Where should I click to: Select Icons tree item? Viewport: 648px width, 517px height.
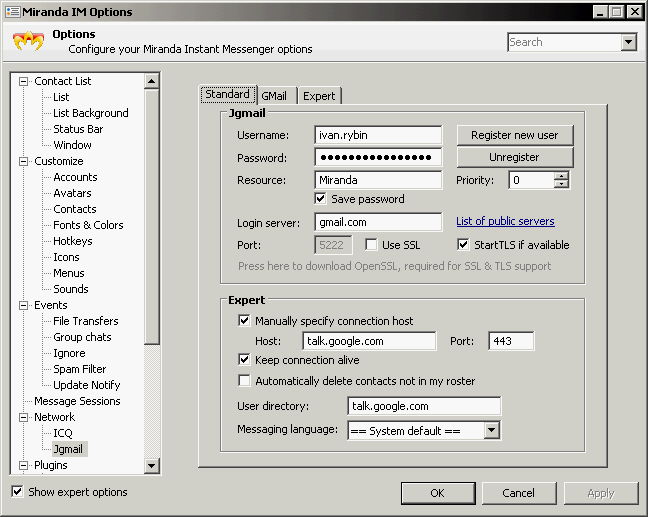(x=66, y=257)
